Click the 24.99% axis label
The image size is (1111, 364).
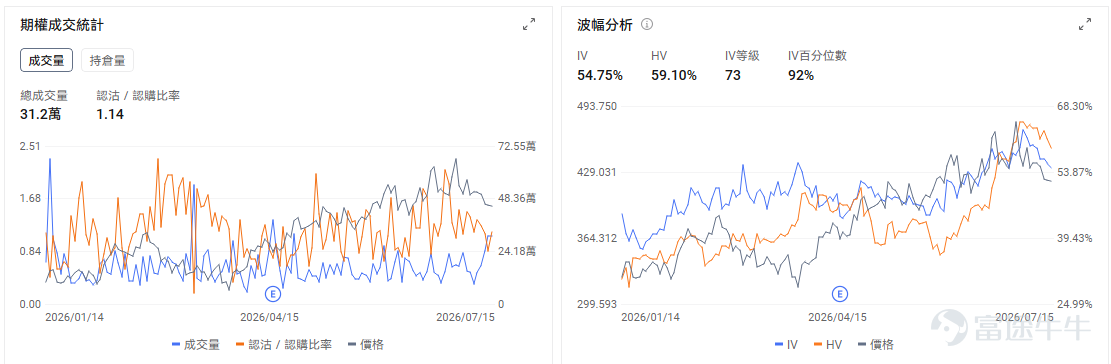click(x=1074, y=305)
